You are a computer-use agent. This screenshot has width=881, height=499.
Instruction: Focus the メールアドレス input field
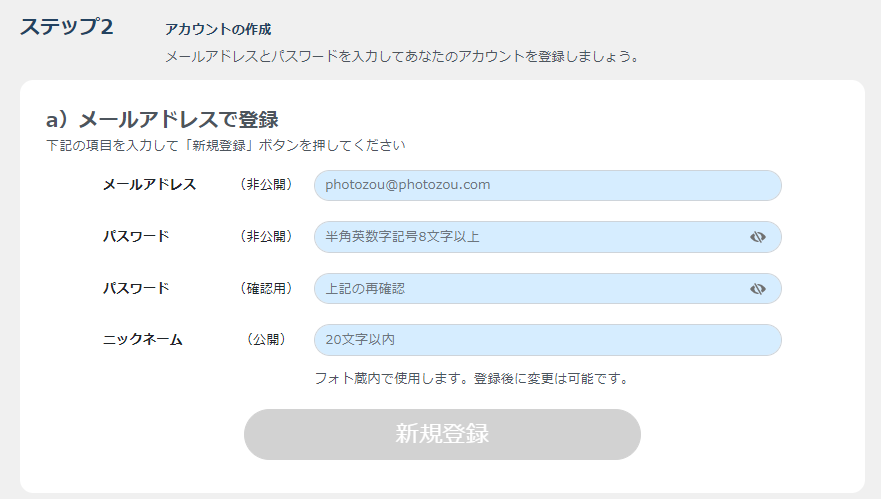tap(548, 185)
